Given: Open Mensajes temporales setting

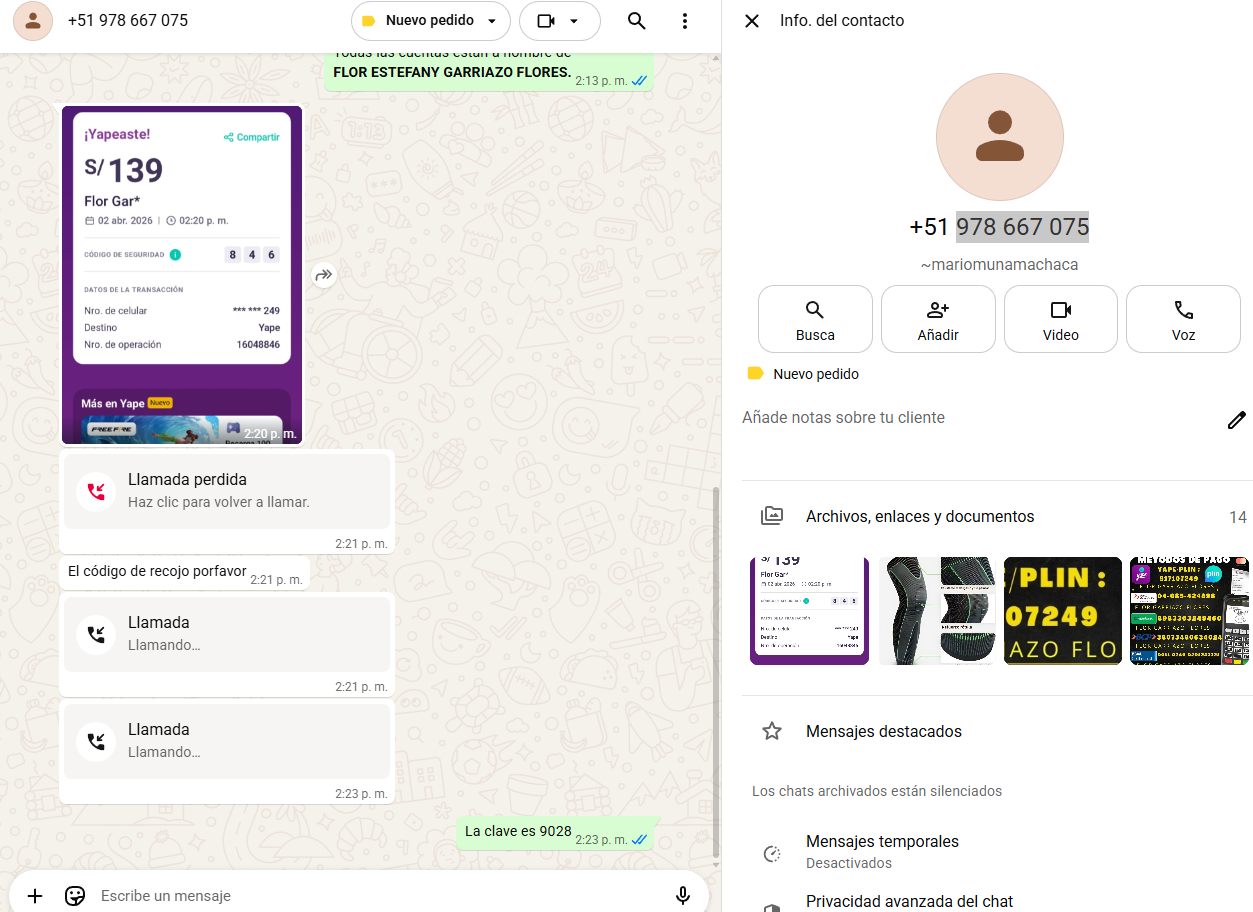Looking at the screenshot, I should coord(882,850).
